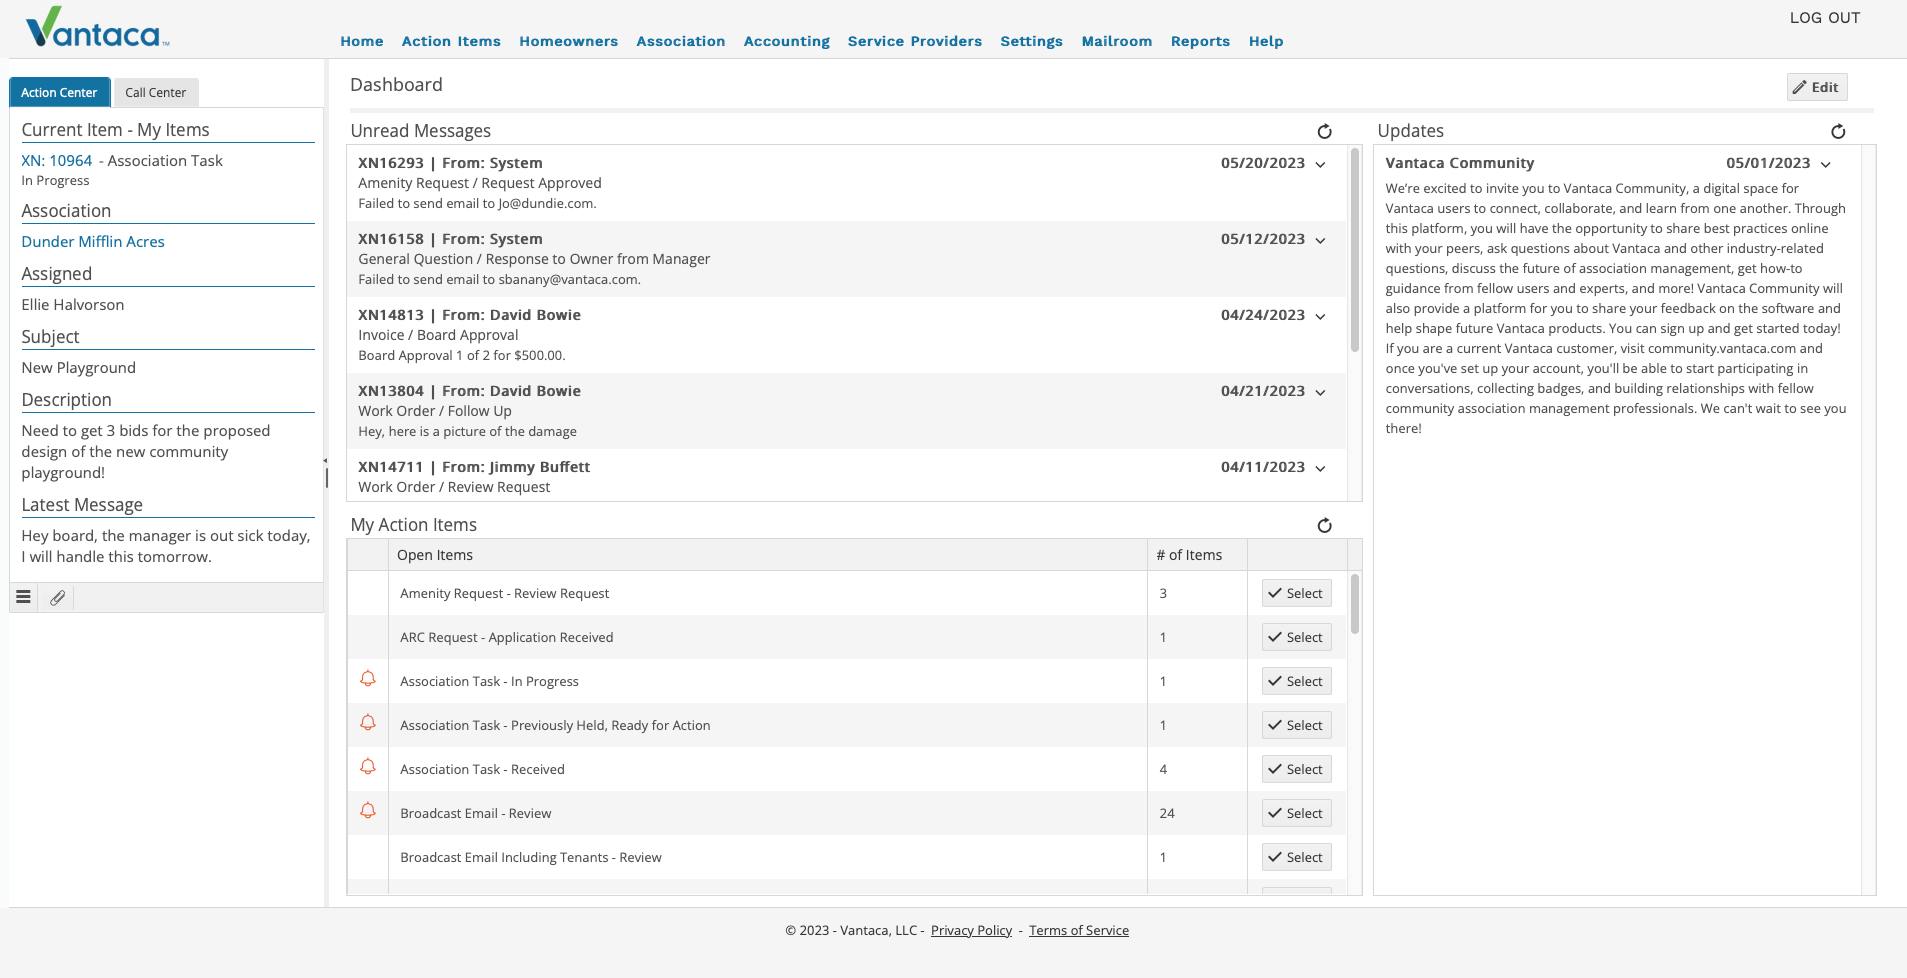Open the Dunder Mifflin Acres association

pos(93,241)
